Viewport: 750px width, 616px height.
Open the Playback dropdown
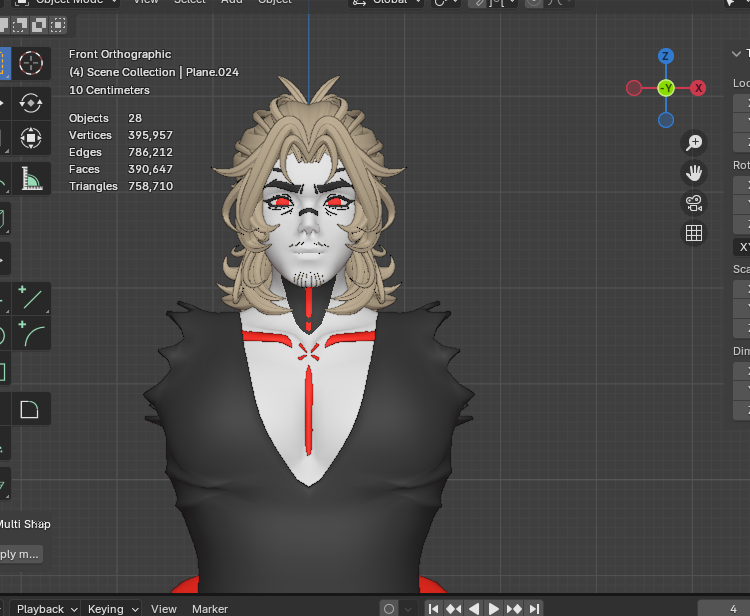click(45, 609)
